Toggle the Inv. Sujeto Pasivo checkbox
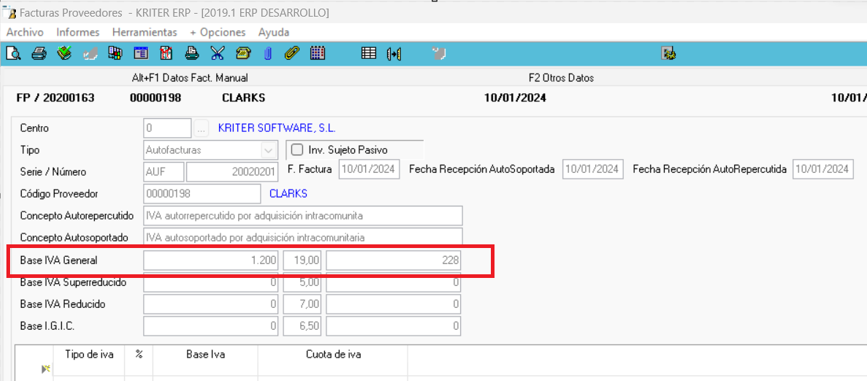The height and width of the screenshot is (381, 867). pyautogui.click(x=297, y=150)
